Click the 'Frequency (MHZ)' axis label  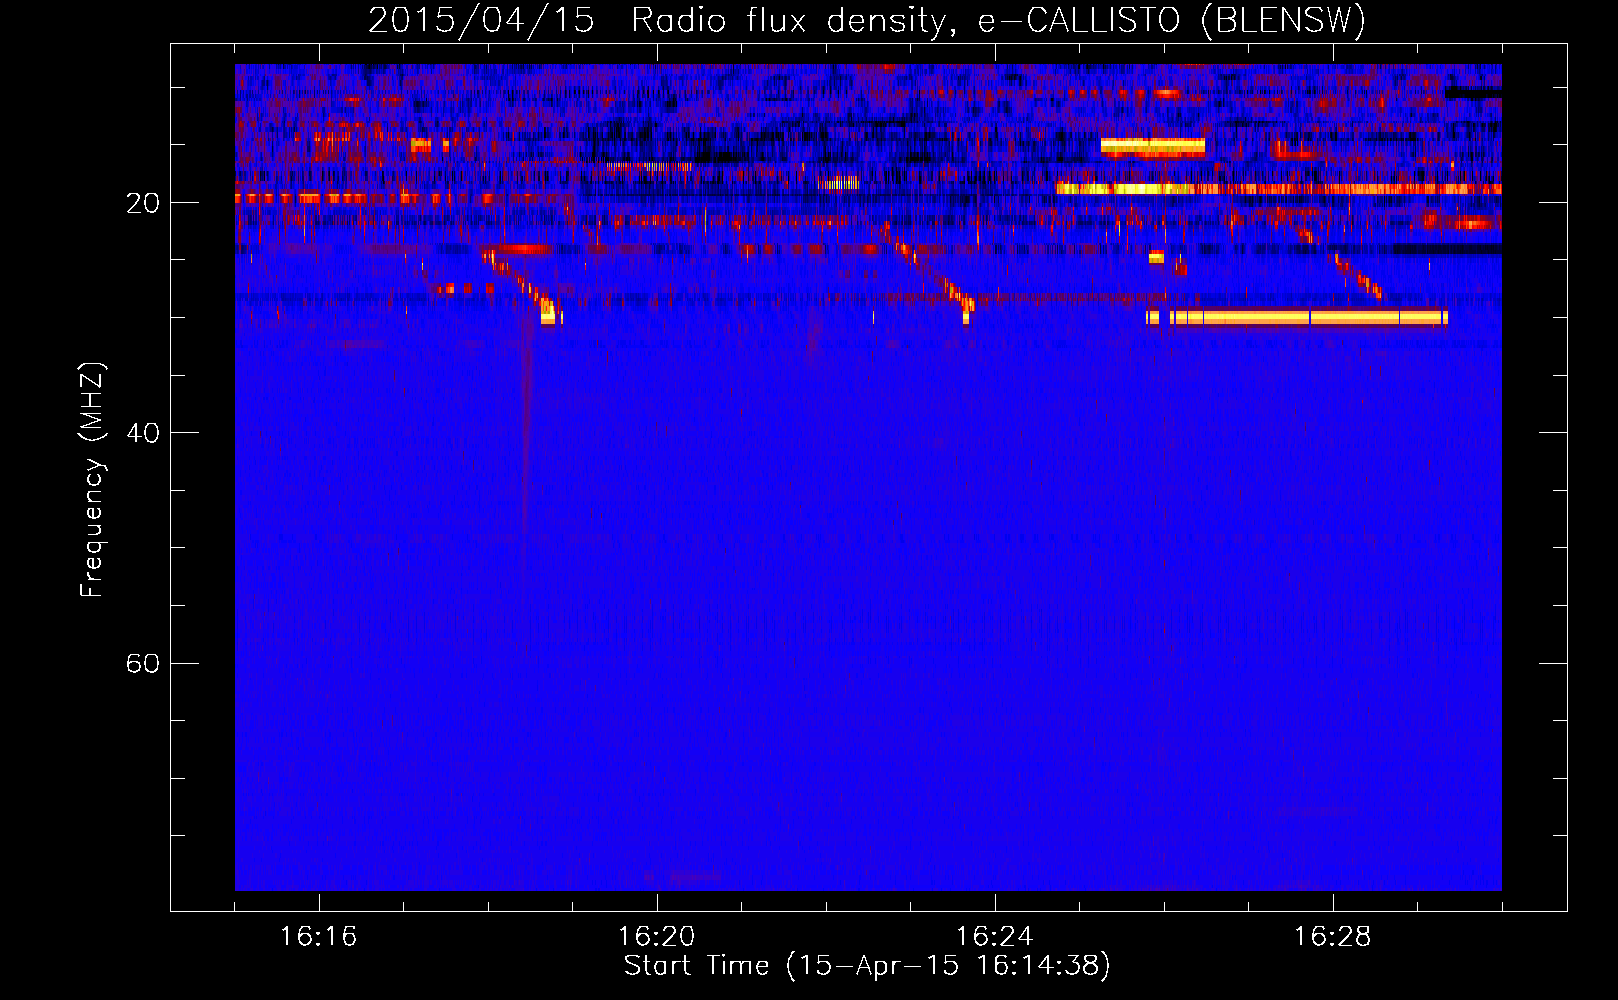click(x=91, y=480)
